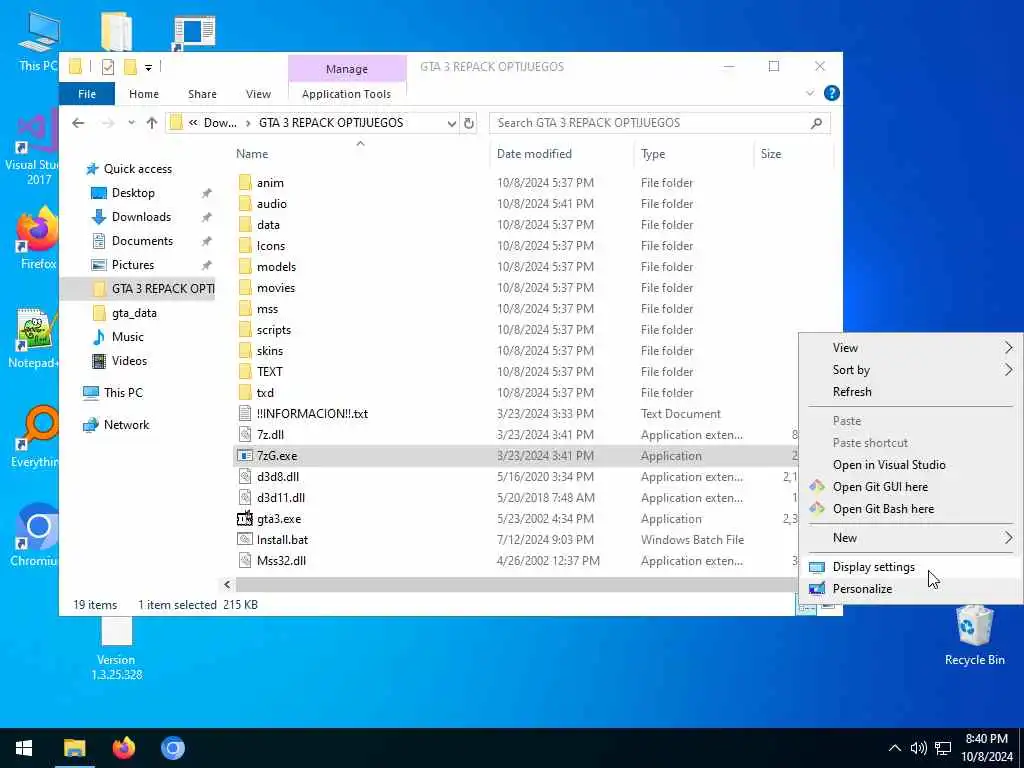The width and height of the screenshot is (1024, 768).
Task: Select Desktop in navigation pane
Action: pos(133,193)
